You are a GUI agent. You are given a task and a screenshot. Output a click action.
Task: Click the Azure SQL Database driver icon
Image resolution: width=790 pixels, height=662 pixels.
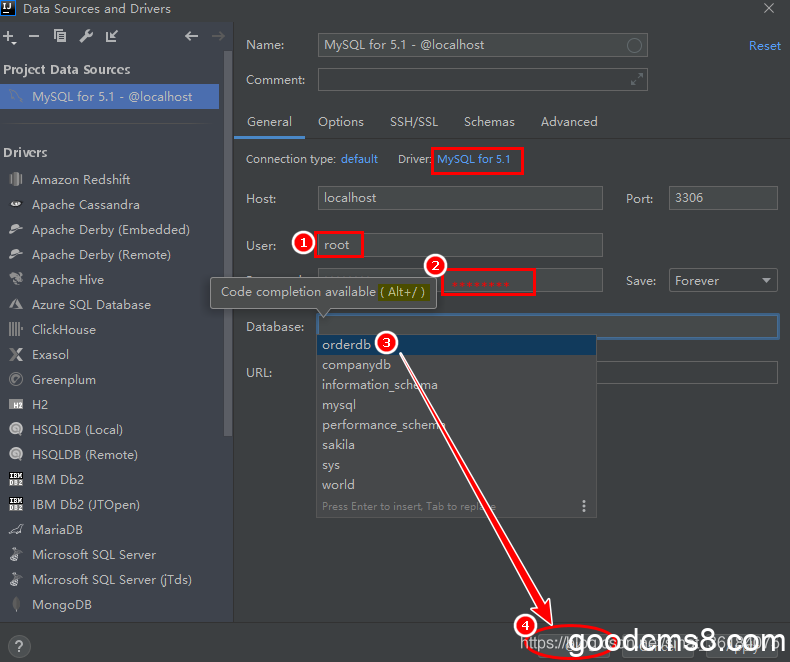pos(16,304)
